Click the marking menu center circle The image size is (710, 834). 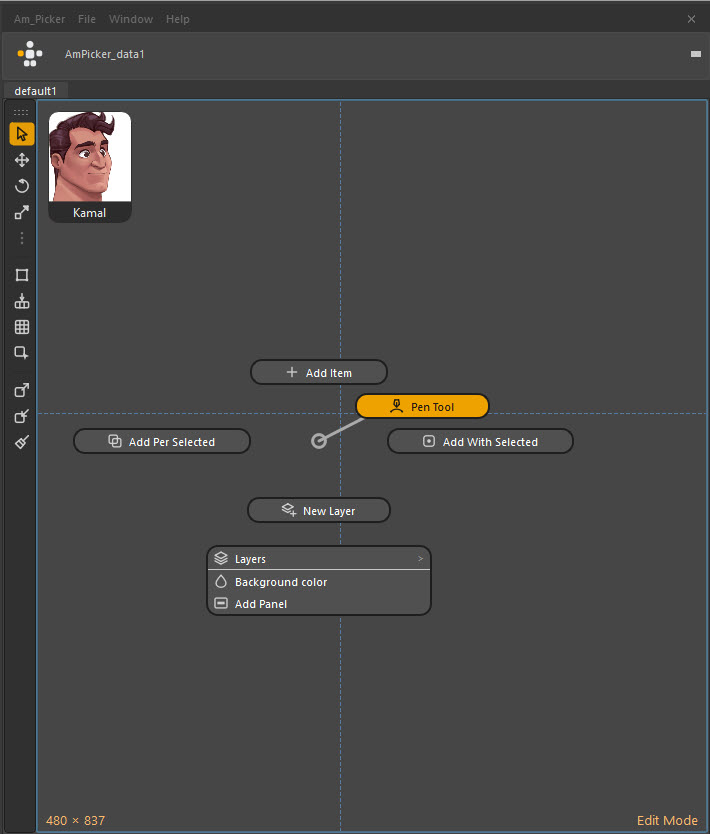[x=319, y=441]
